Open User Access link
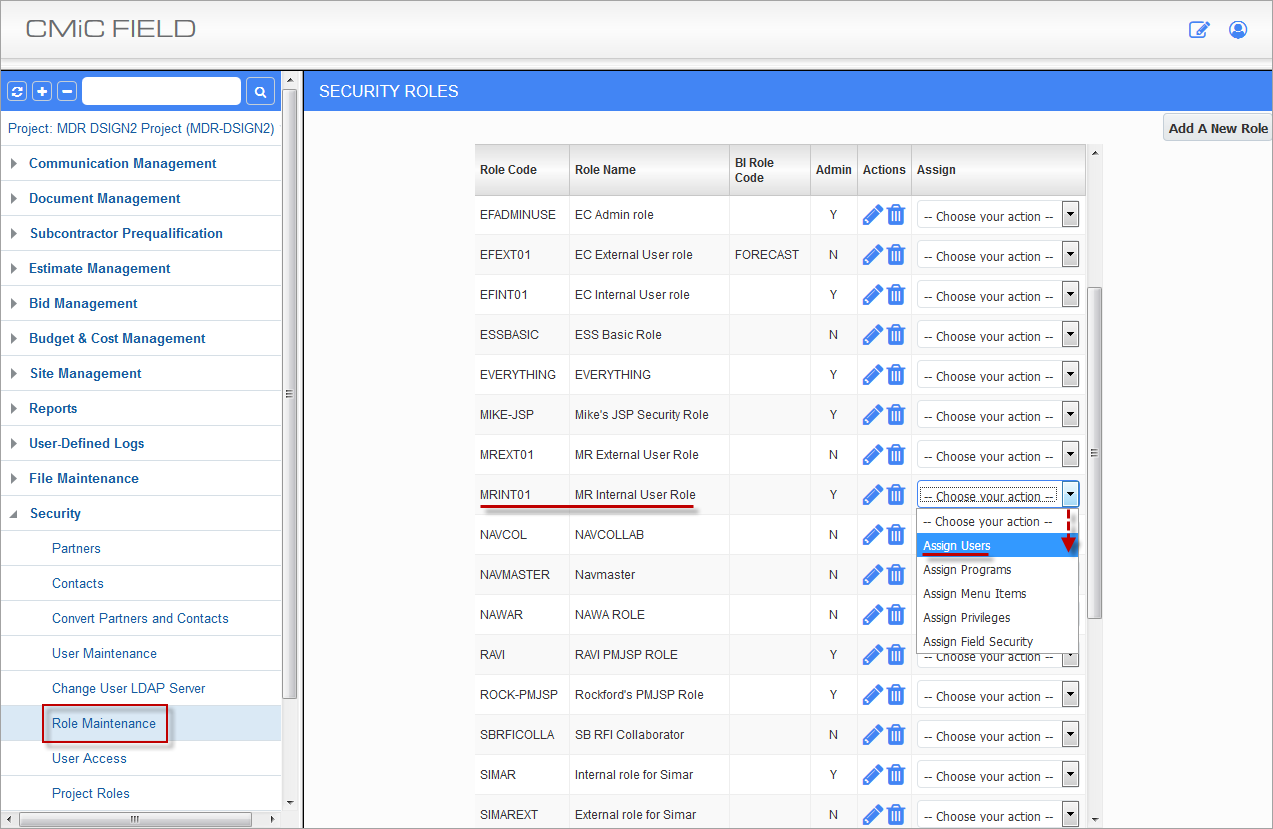1273x829 pixels. coord(89,758)
